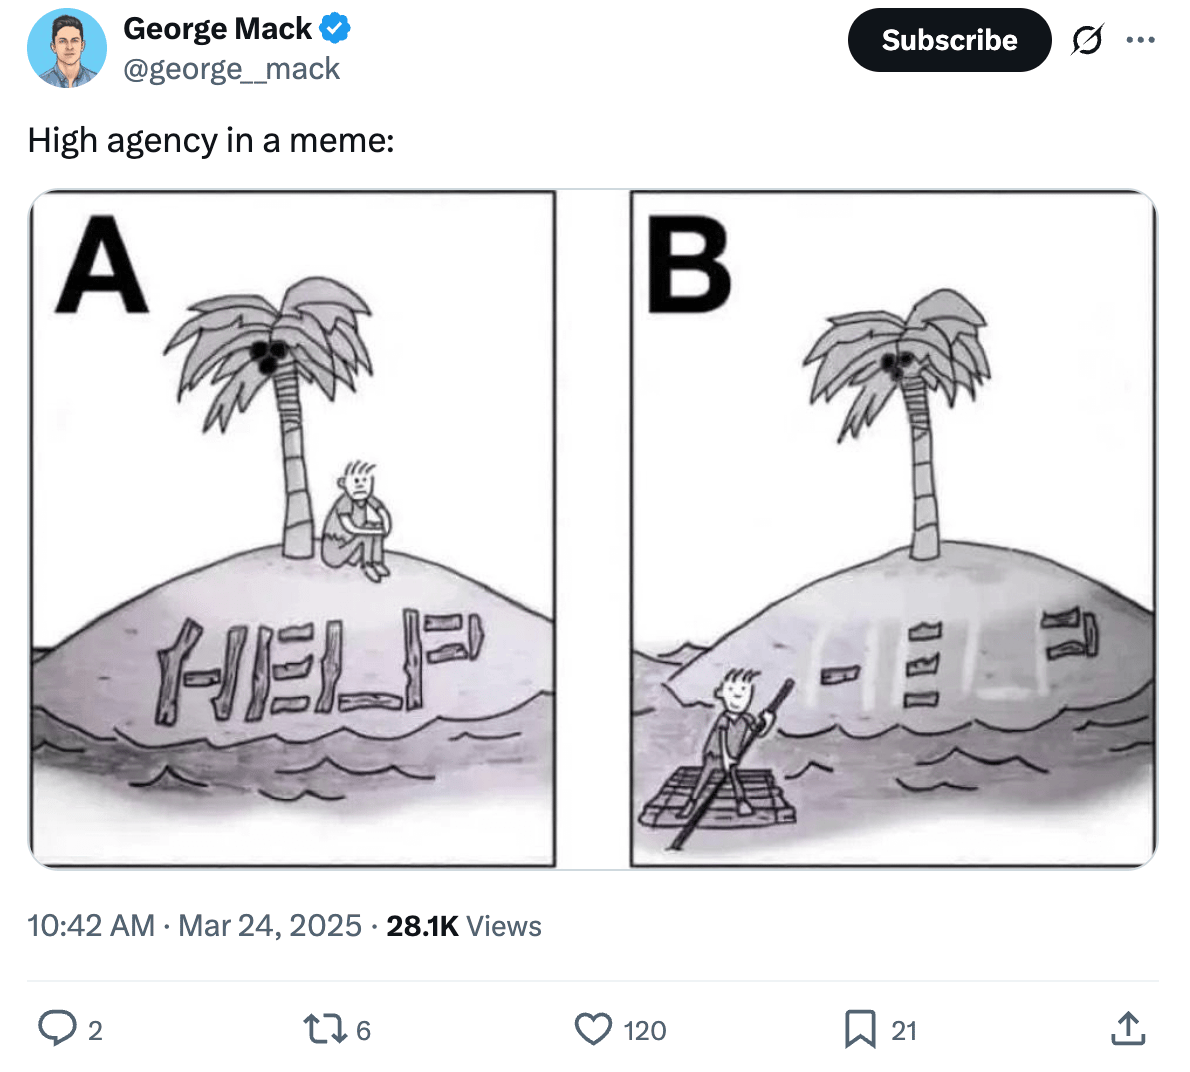Open meme panel B image
This screenshot has width=1190, height=1072.
[893, 529]
